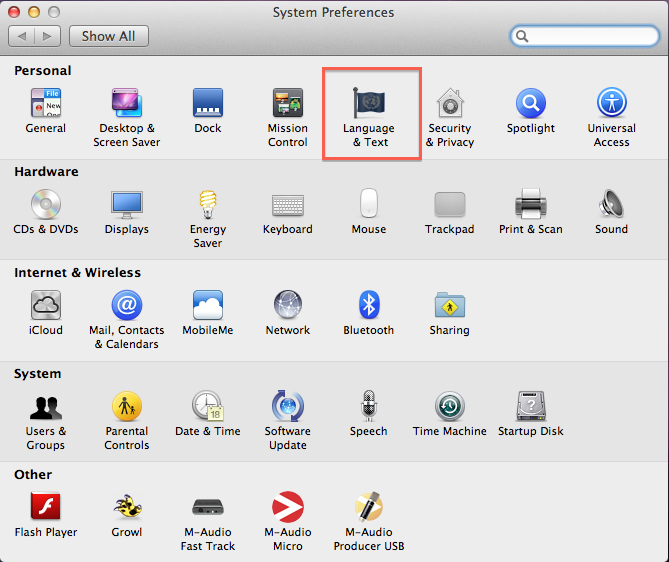
Task: Open Print & Scan settings
Action: (x=530, y=205)
